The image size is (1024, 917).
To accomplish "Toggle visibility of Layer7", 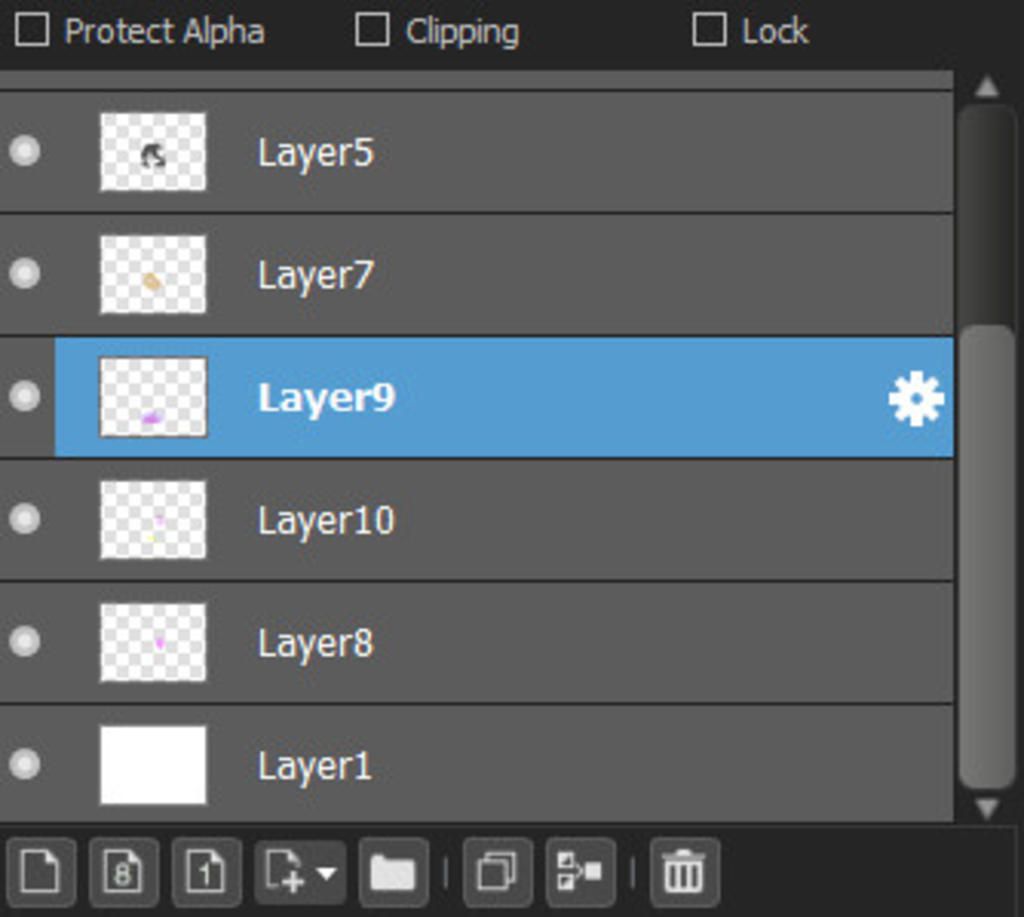I will 25,274.
